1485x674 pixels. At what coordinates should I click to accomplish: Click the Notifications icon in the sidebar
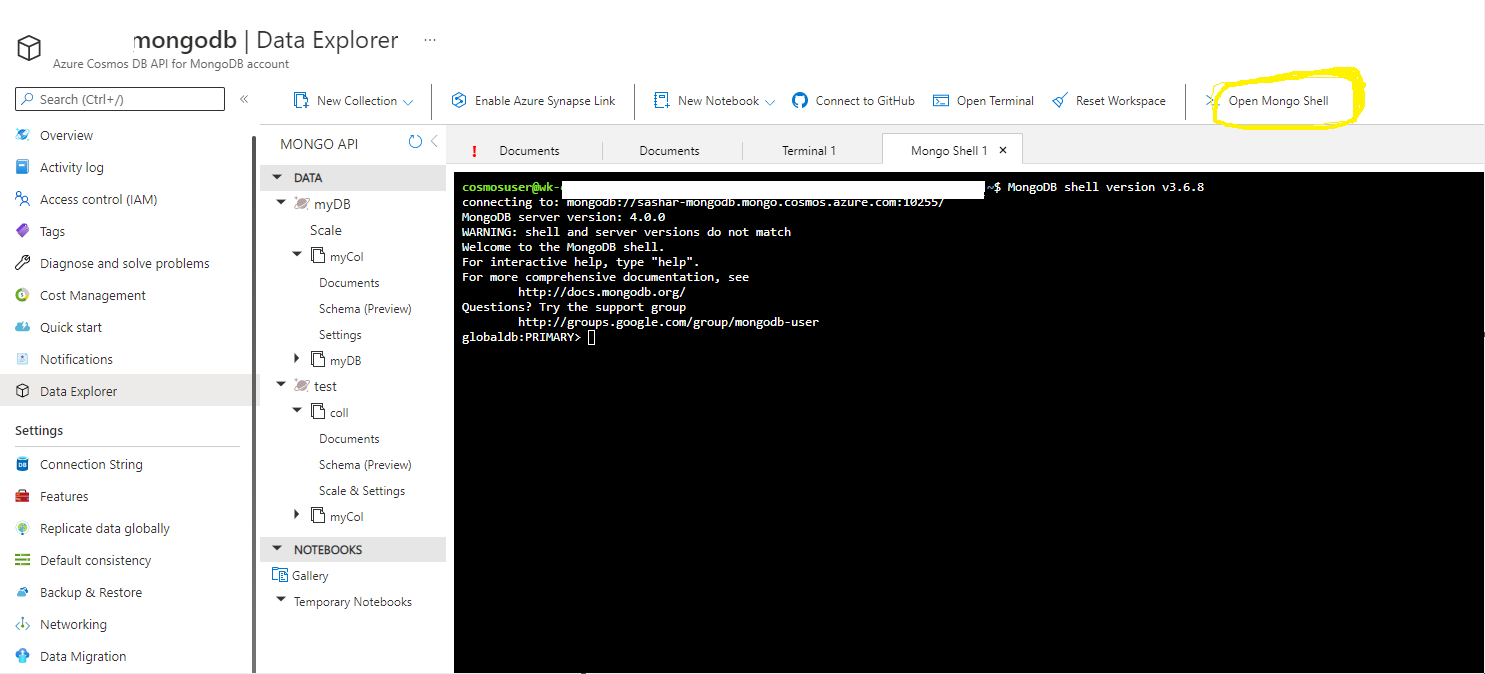(x=22, y=359)
